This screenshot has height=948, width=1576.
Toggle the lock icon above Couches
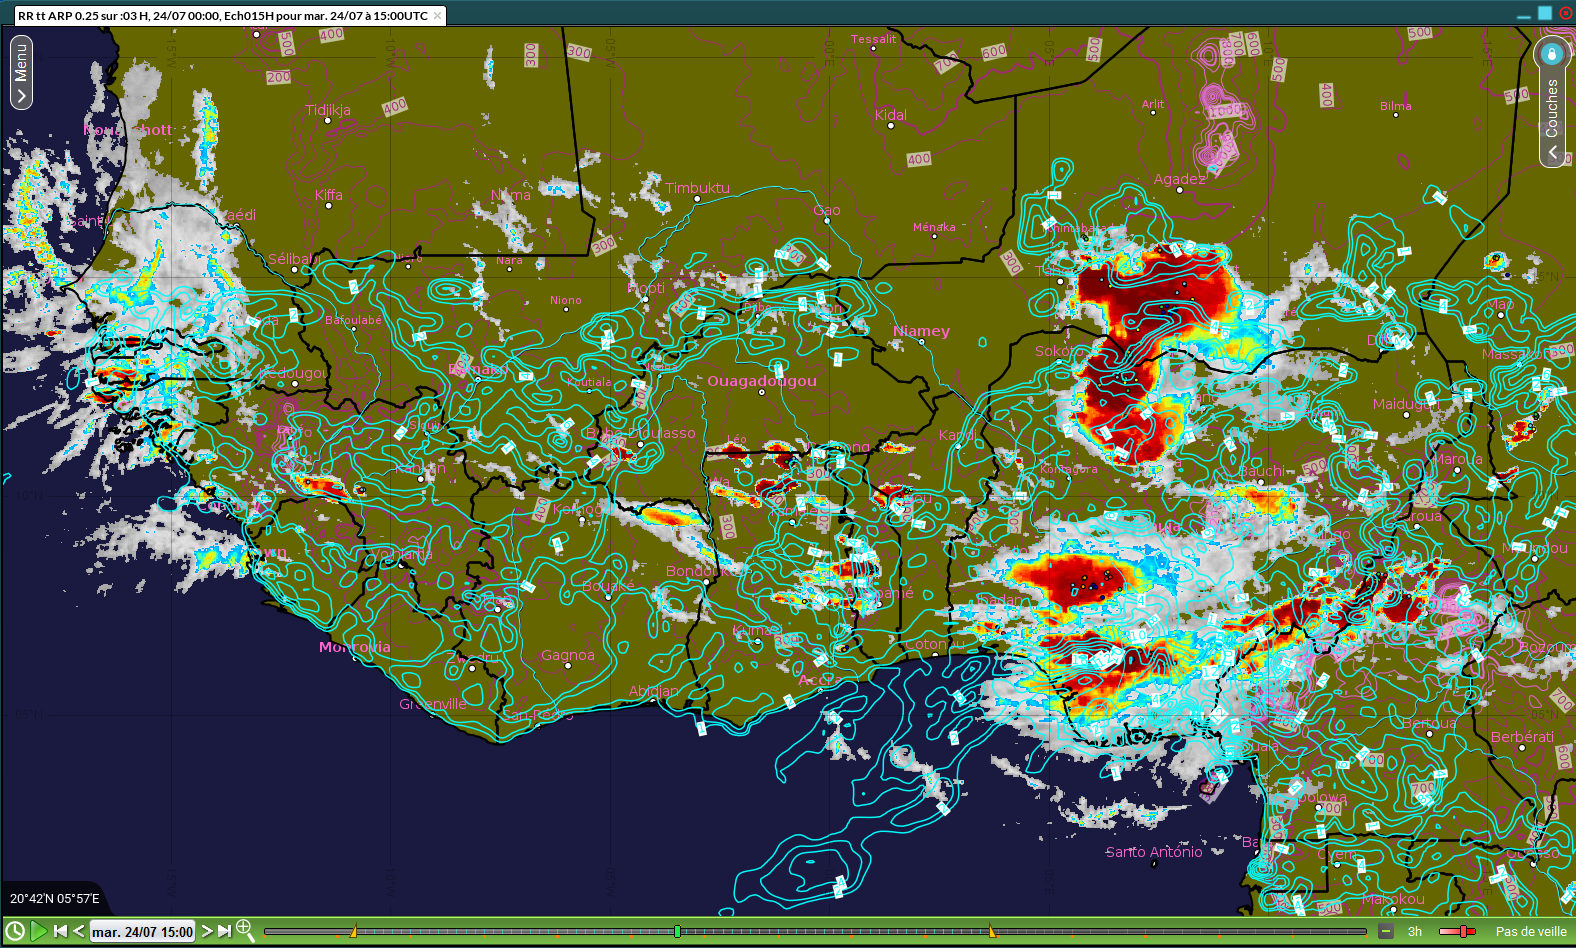(1552, 53)
